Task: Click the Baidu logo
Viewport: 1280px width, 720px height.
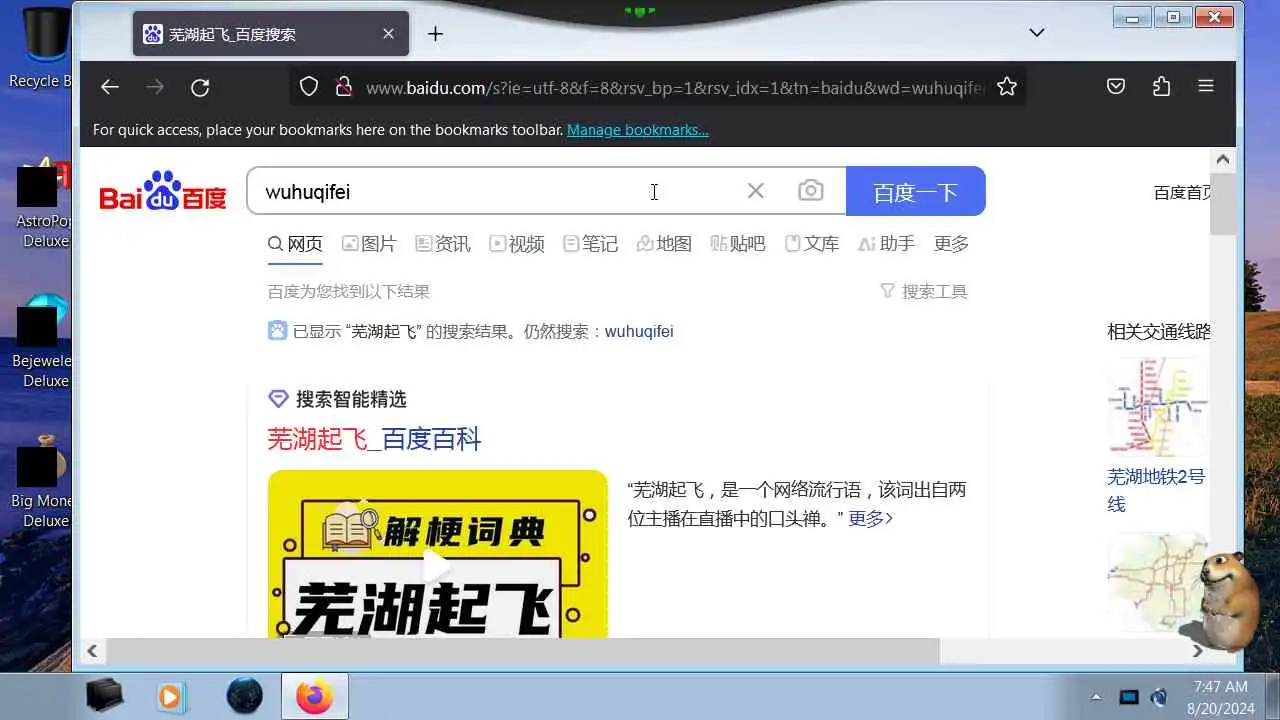Action: [x=163, y=191]
